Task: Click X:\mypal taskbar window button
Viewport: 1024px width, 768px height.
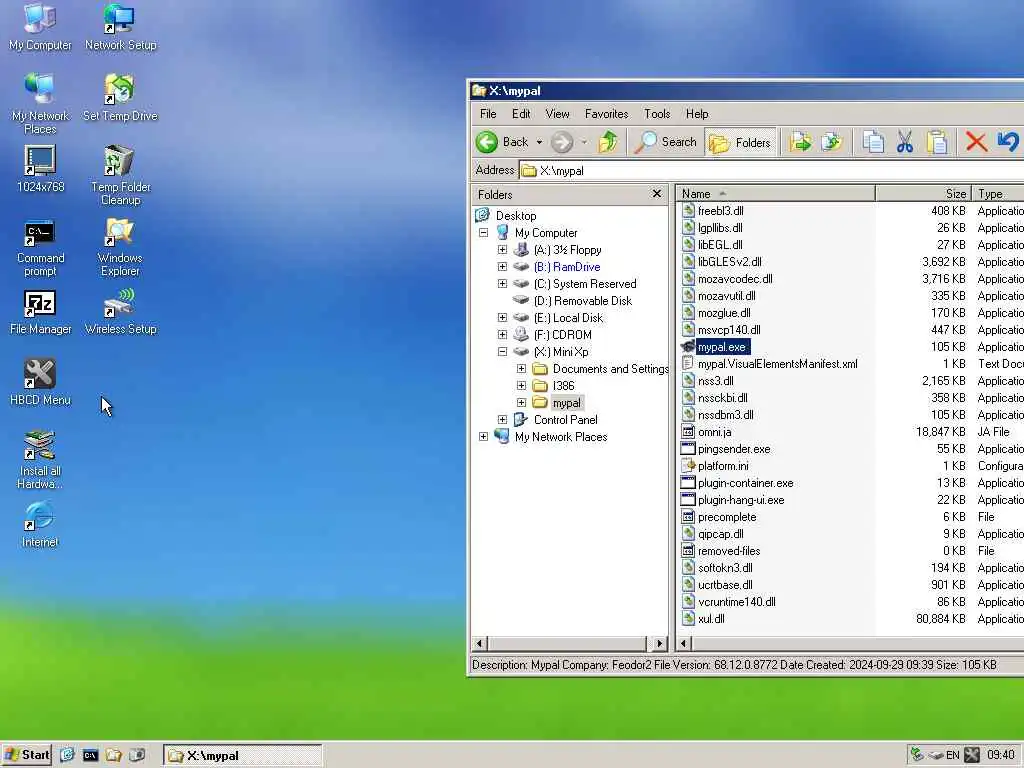Action: point(242,756)
